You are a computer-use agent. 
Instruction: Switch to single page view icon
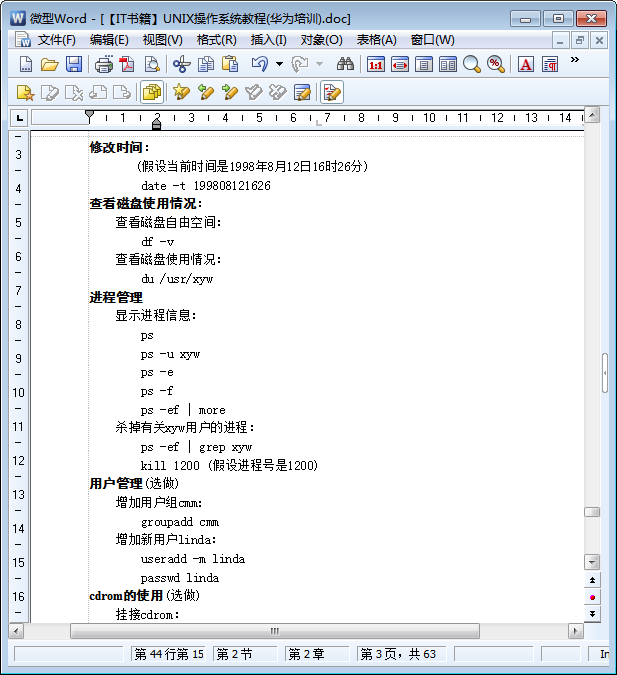pos(424,65)
